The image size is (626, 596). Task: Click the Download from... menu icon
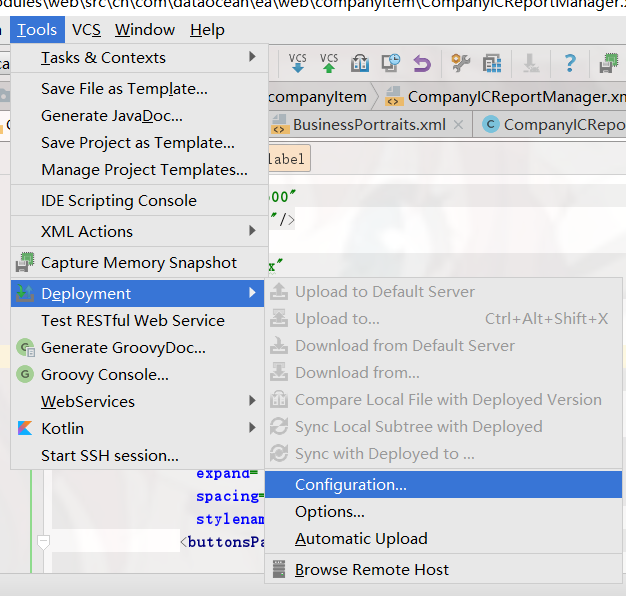279,372
